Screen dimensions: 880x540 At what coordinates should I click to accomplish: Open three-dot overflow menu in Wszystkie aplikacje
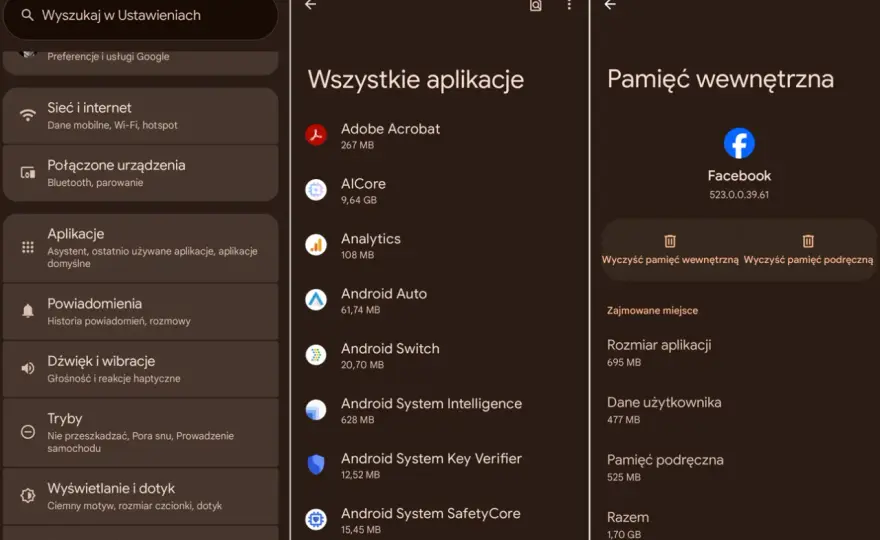point(569,5)
